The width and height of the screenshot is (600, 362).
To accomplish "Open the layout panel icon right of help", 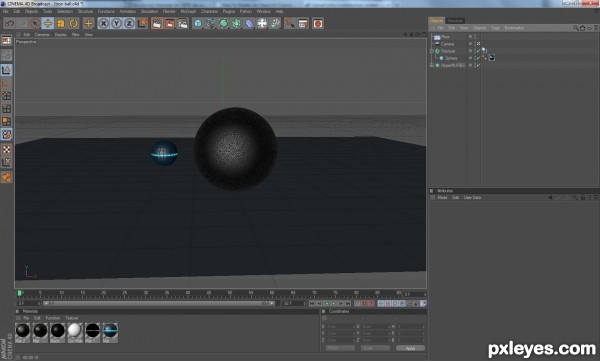I will [x=303, y=24].
